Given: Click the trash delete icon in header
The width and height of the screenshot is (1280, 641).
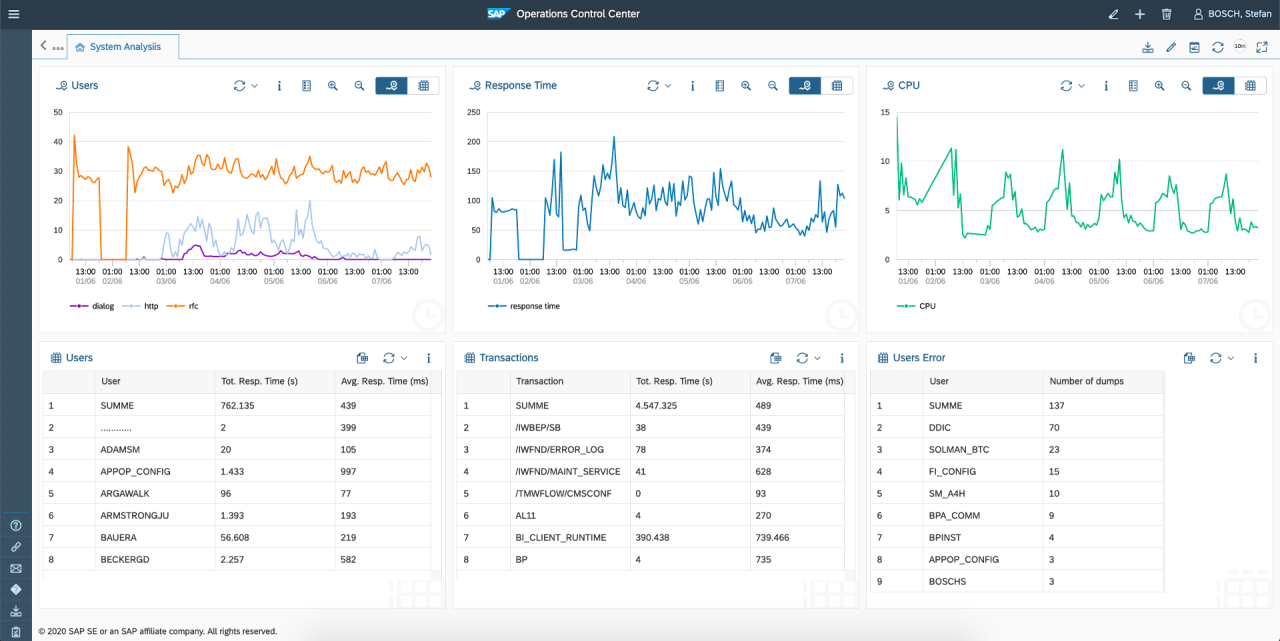Looking at the screenshot, I should pos(1166,14).
